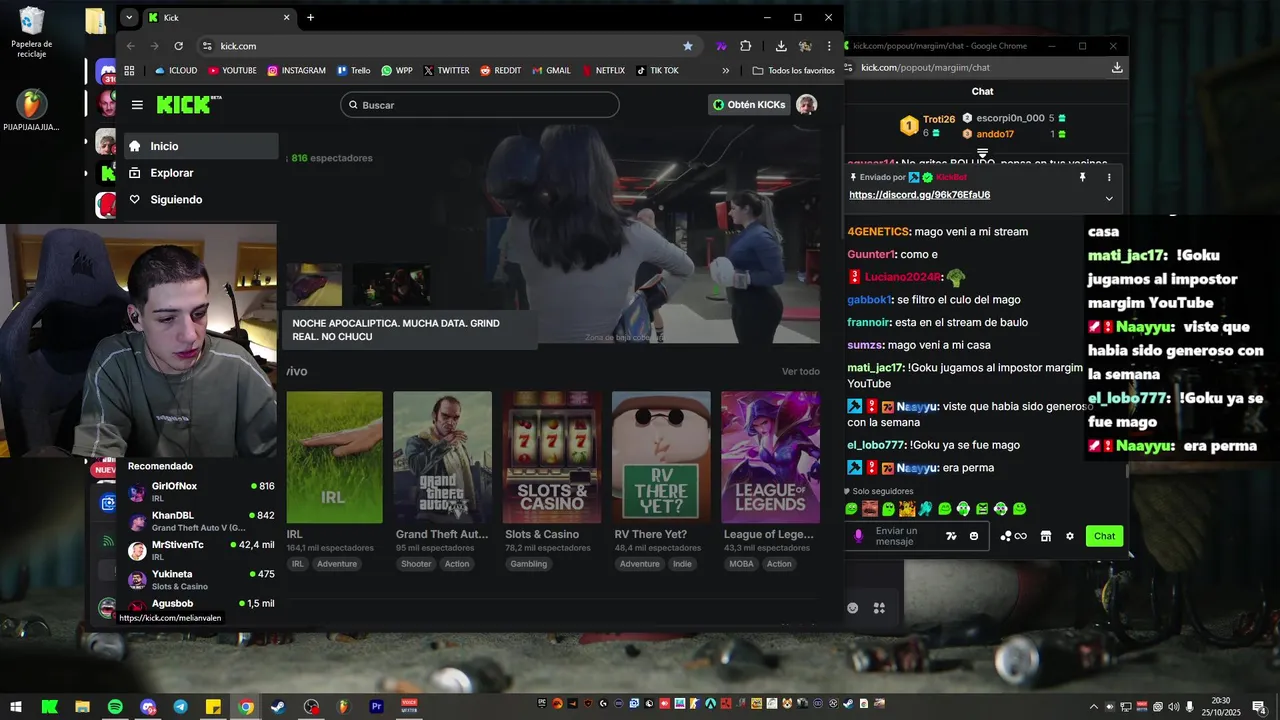Reload the kick.com page

[179, 46]
